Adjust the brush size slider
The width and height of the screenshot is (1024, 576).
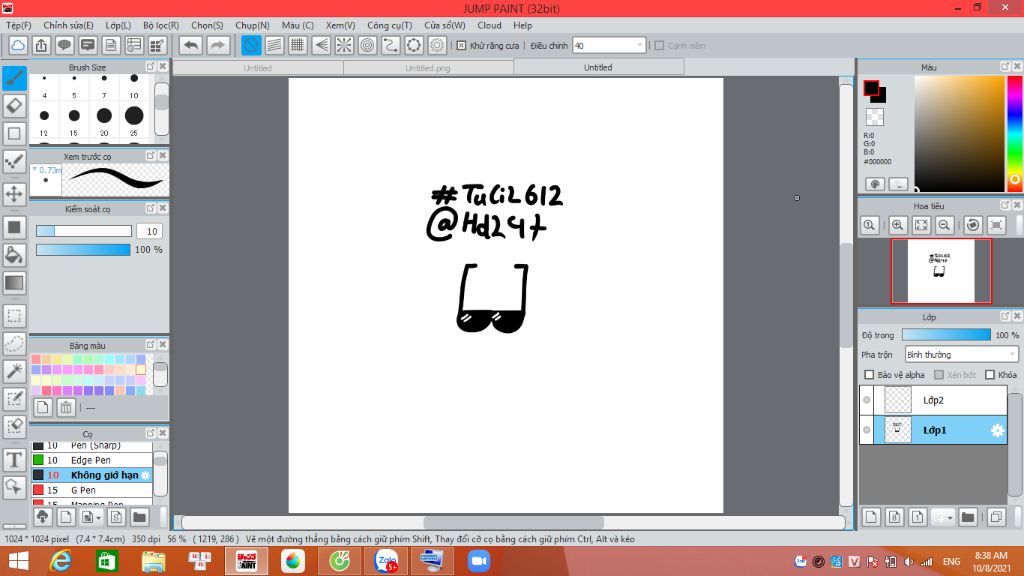[84, 231]
